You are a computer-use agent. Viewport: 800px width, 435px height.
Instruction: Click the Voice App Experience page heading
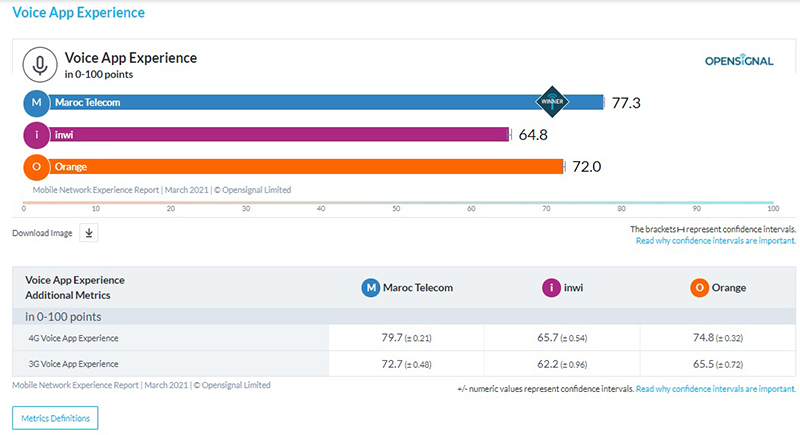(x=78, y=13)
